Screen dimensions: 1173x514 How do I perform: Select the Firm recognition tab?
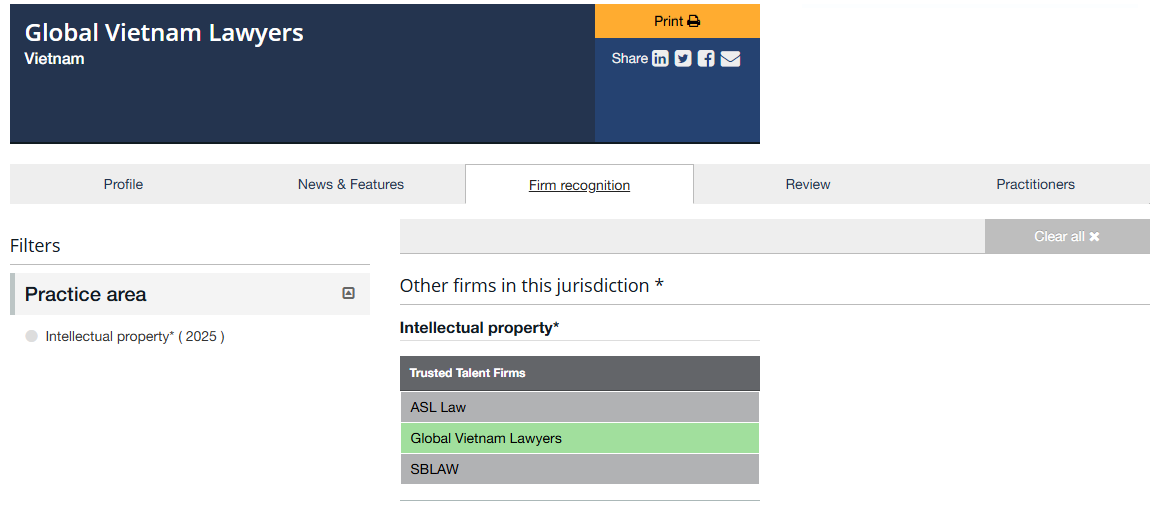tap(579, 185)
